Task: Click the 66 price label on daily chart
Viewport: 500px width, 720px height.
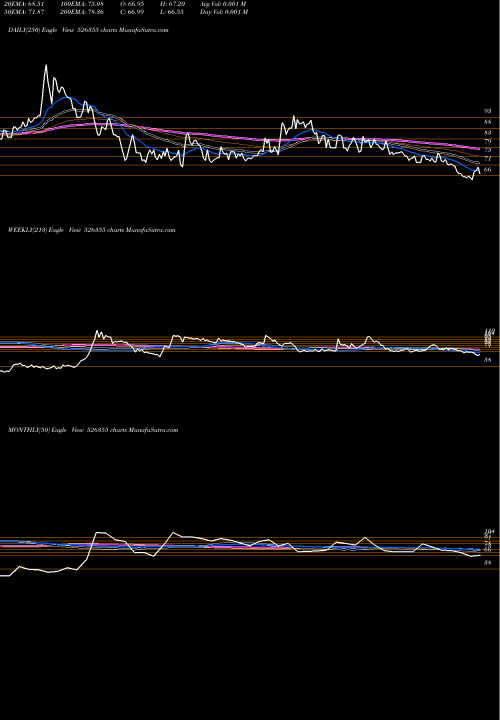Action: click(488, 169)
